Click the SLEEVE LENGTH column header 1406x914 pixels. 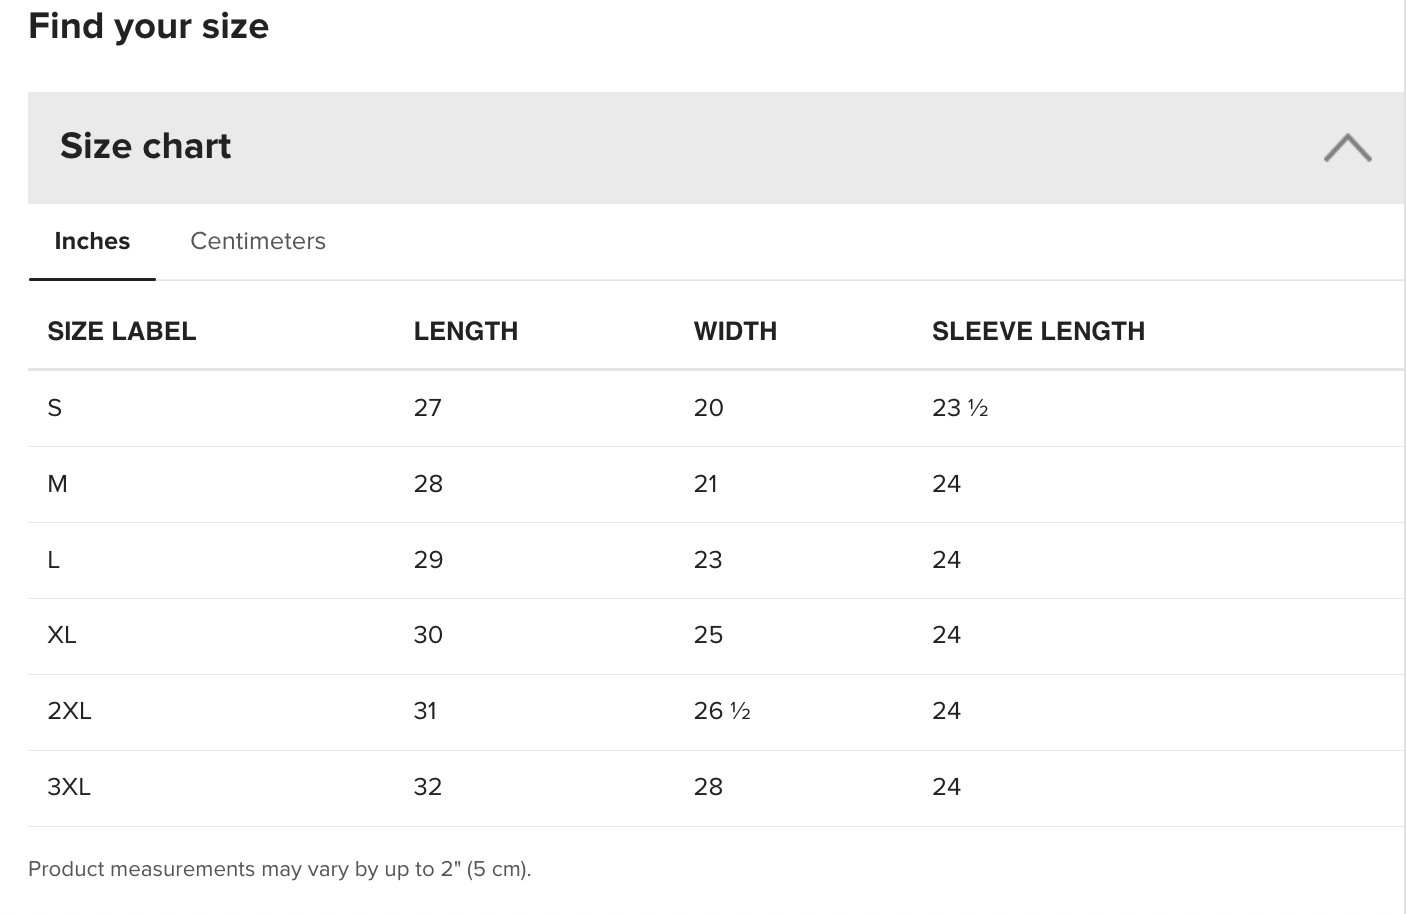click(1038, 331)
